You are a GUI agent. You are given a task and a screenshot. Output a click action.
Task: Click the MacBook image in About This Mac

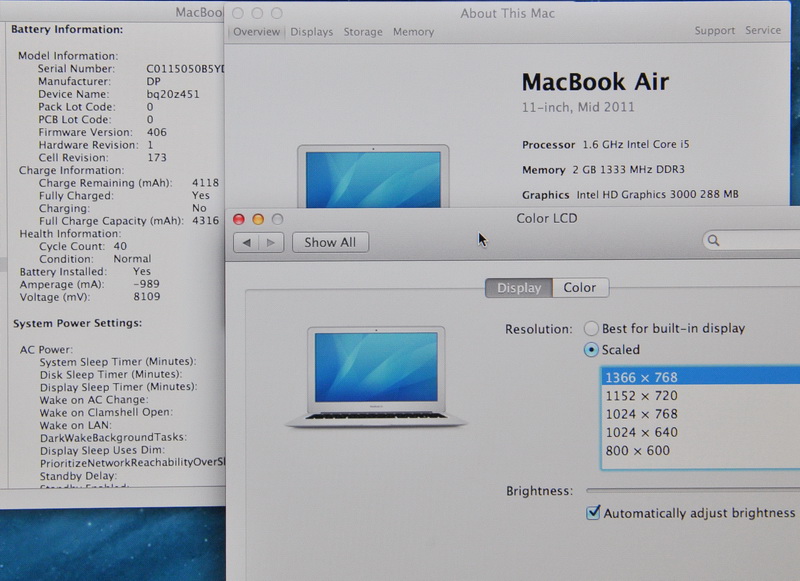click(373, 176)
